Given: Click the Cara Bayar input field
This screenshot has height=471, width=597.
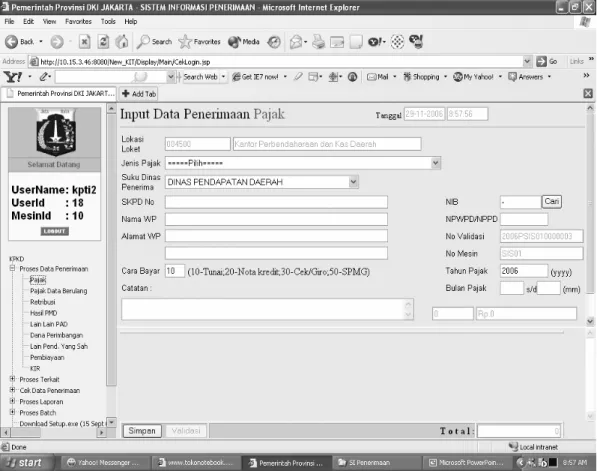Looking at the screenshot, I should point(175,271).
